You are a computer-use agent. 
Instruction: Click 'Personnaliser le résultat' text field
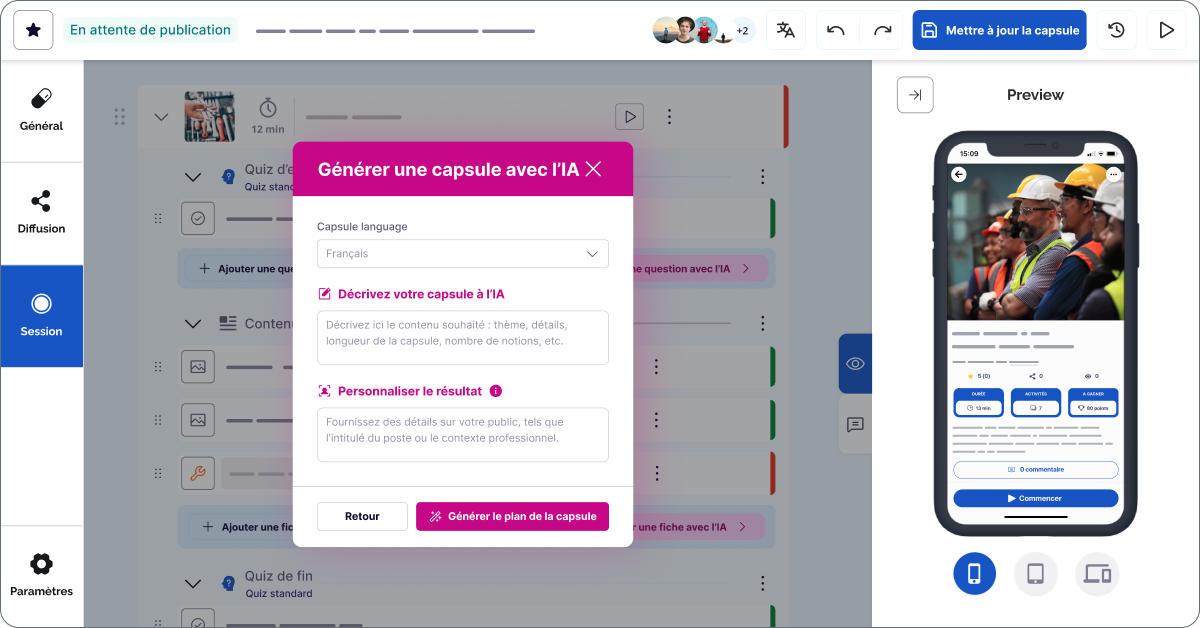pos(463,434)
